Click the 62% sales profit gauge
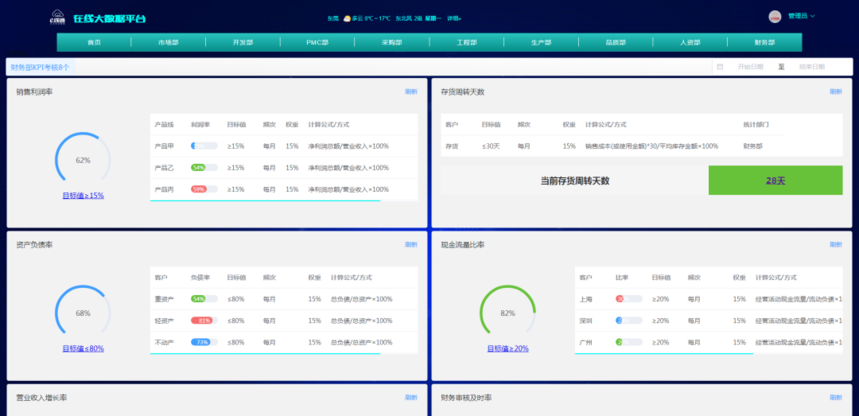Viewport: 859px width, 416px height. coord(83,160)
